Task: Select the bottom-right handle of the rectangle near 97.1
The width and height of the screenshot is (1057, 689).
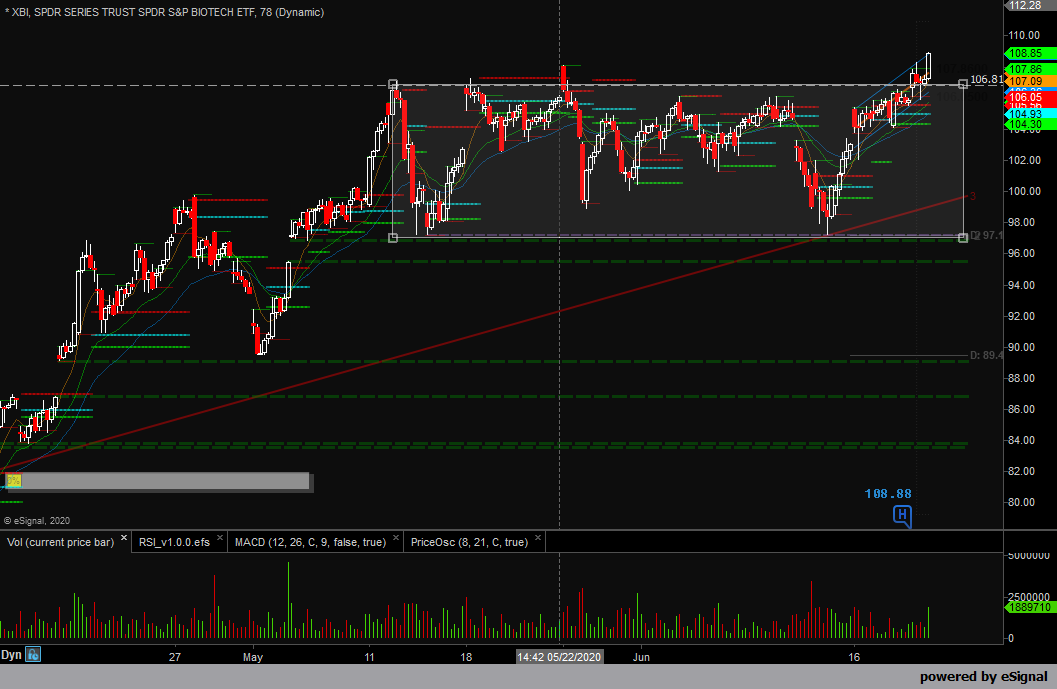Action: pyautogui.click(x=963, y=237)
